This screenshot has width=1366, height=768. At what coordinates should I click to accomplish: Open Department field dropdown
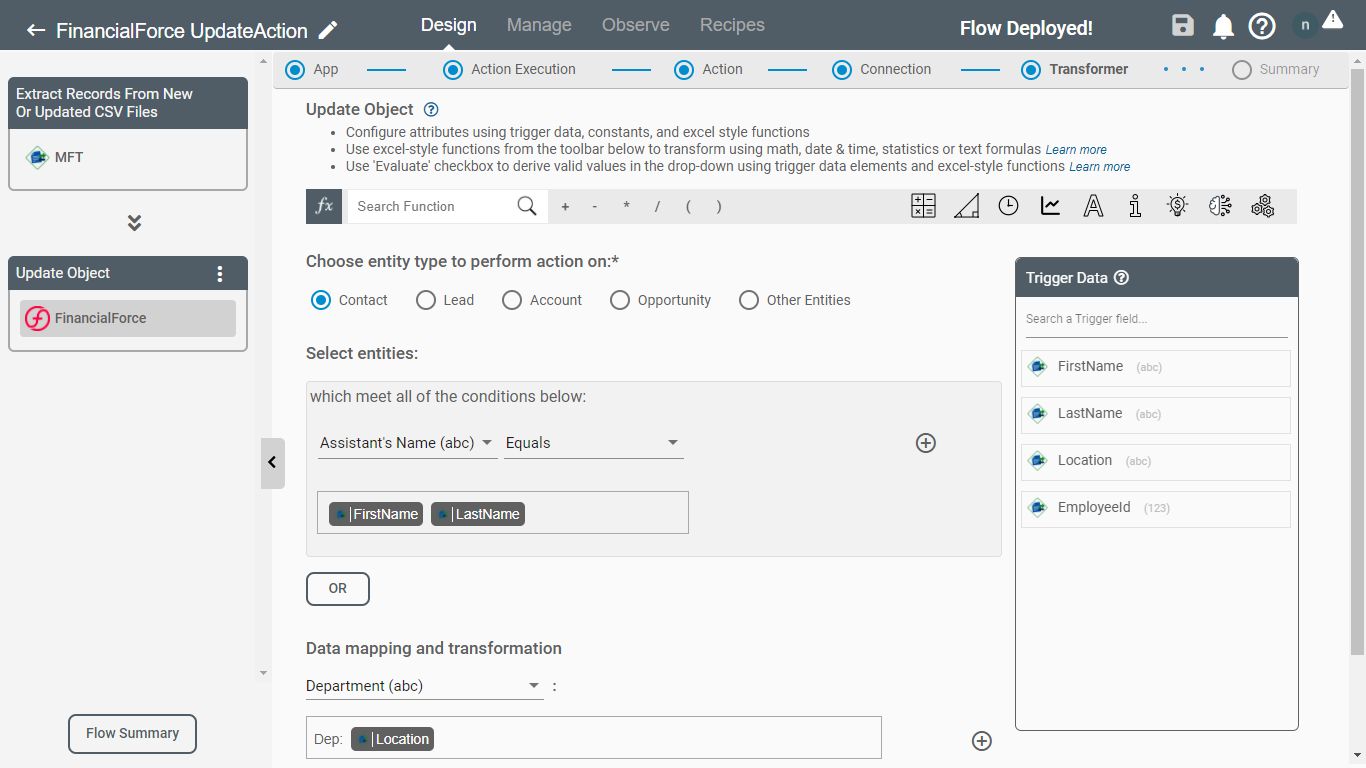pyautogui.click(x=424, y=686)
